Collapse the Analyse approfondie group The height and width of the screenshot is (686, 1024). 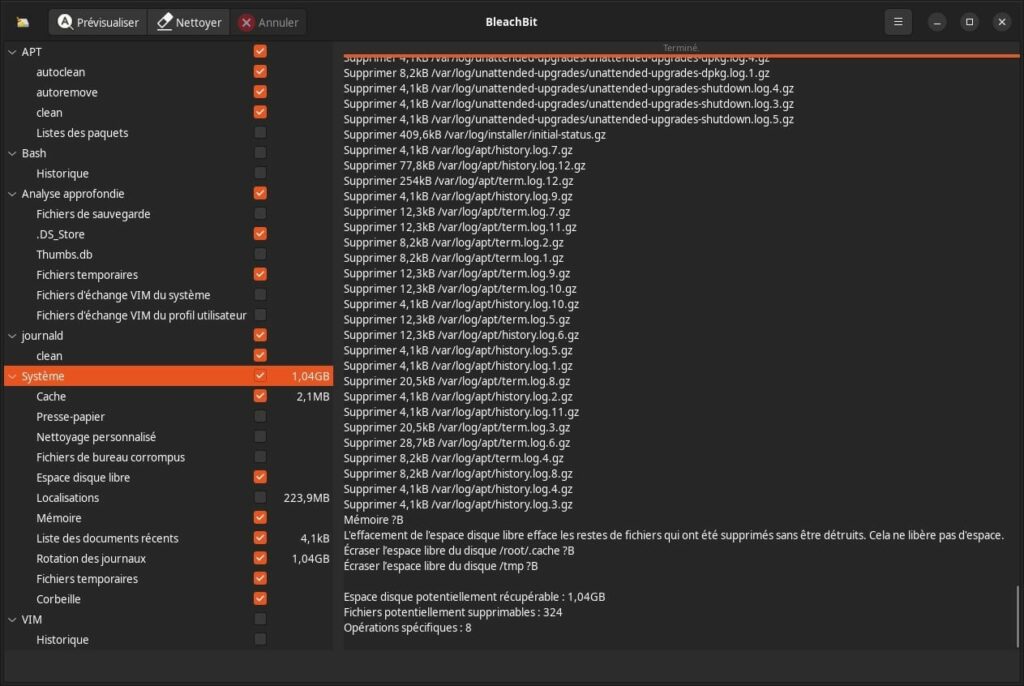pos(12,193)
